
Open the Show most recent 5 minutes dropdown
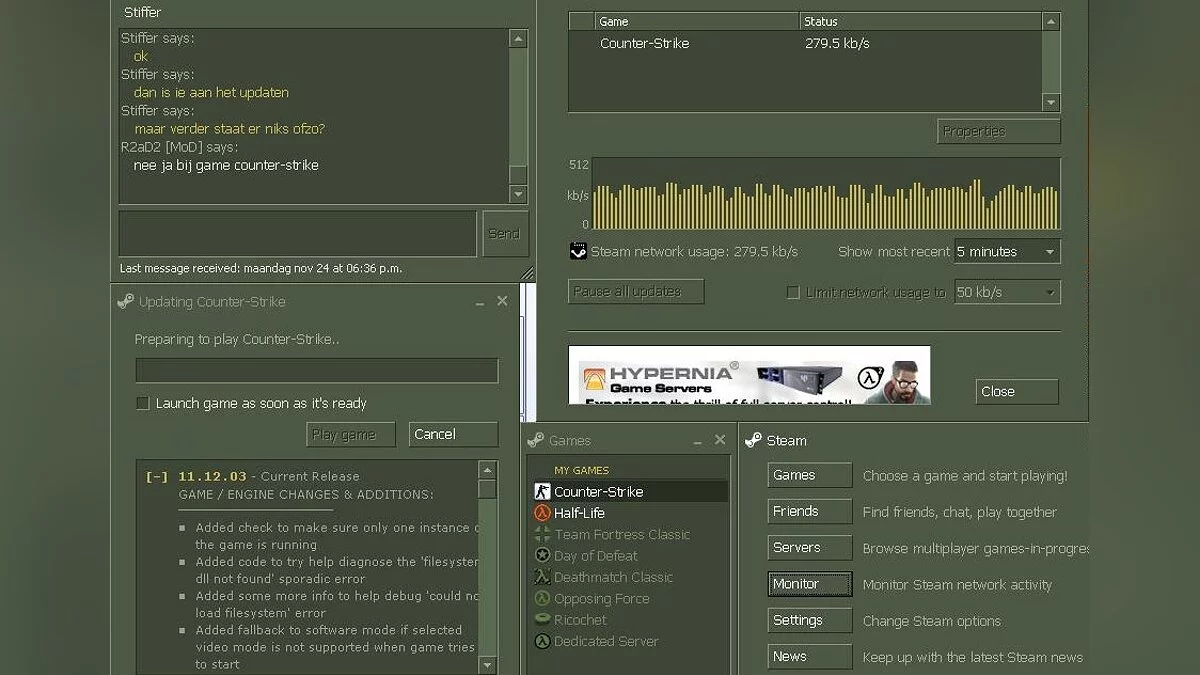click(1006, 252)
